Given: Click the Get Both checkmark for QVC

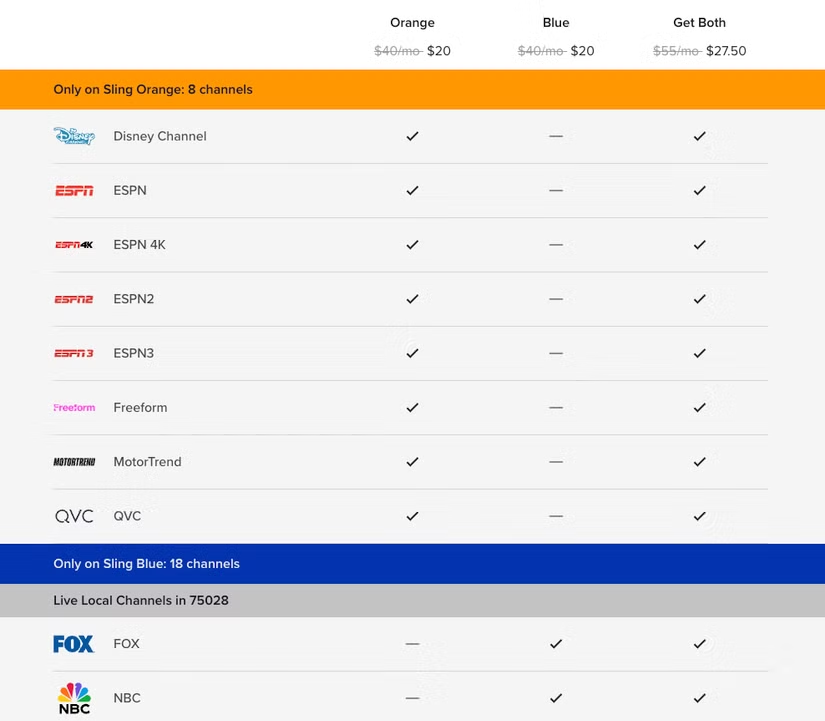Looking at the screenshot, I should tap(700, 516).
